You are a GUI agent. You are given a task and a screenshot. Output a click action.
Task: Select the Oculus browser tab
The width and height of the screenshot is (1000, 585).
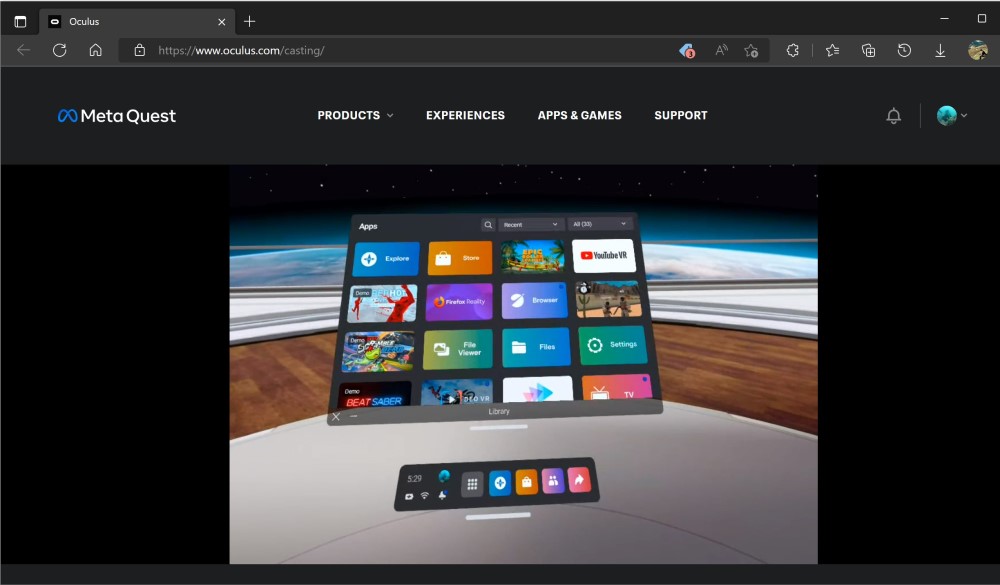point(137,22)
